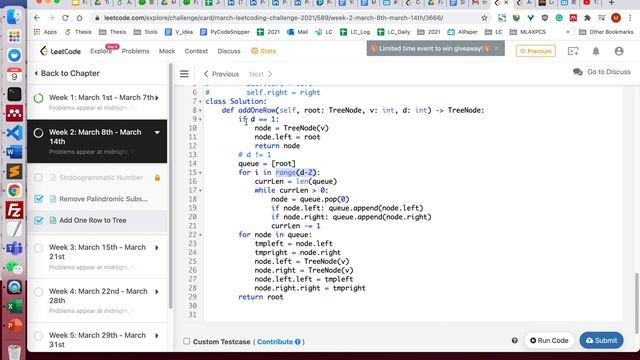Go to the Mock tab
The image size is (640, 360).
pos(167,51)
